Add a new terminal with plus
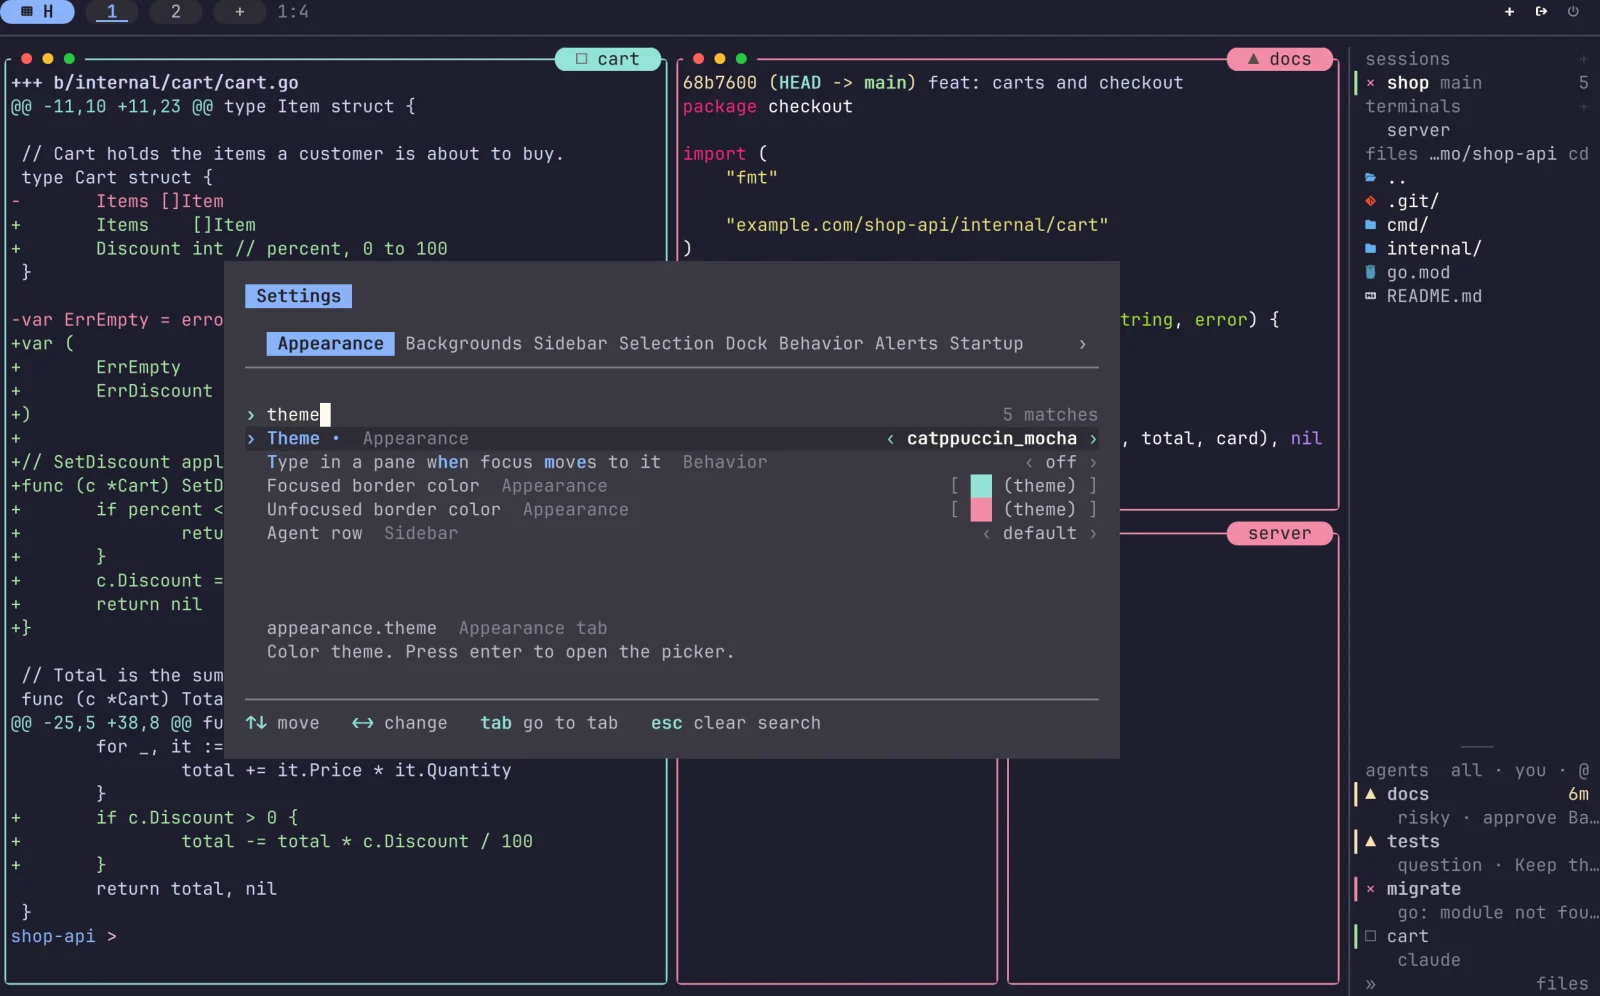1600x996 pixels. [x=1583, y=107]
